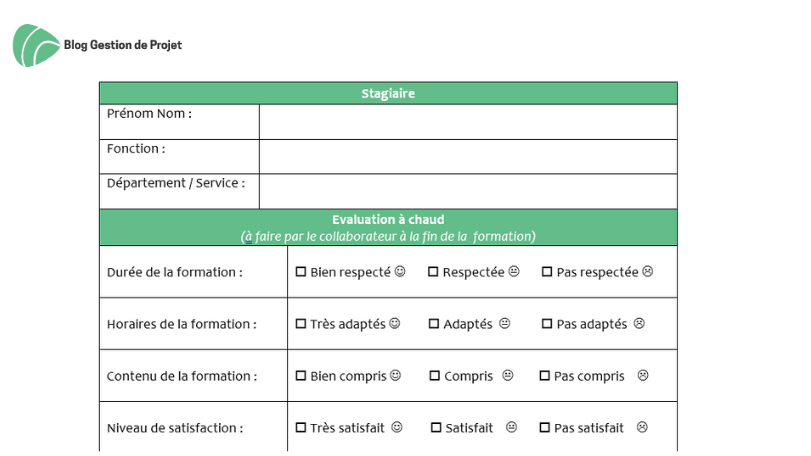Check the Bien compris box
811x456 pixels.
click(x=301, y=375)
